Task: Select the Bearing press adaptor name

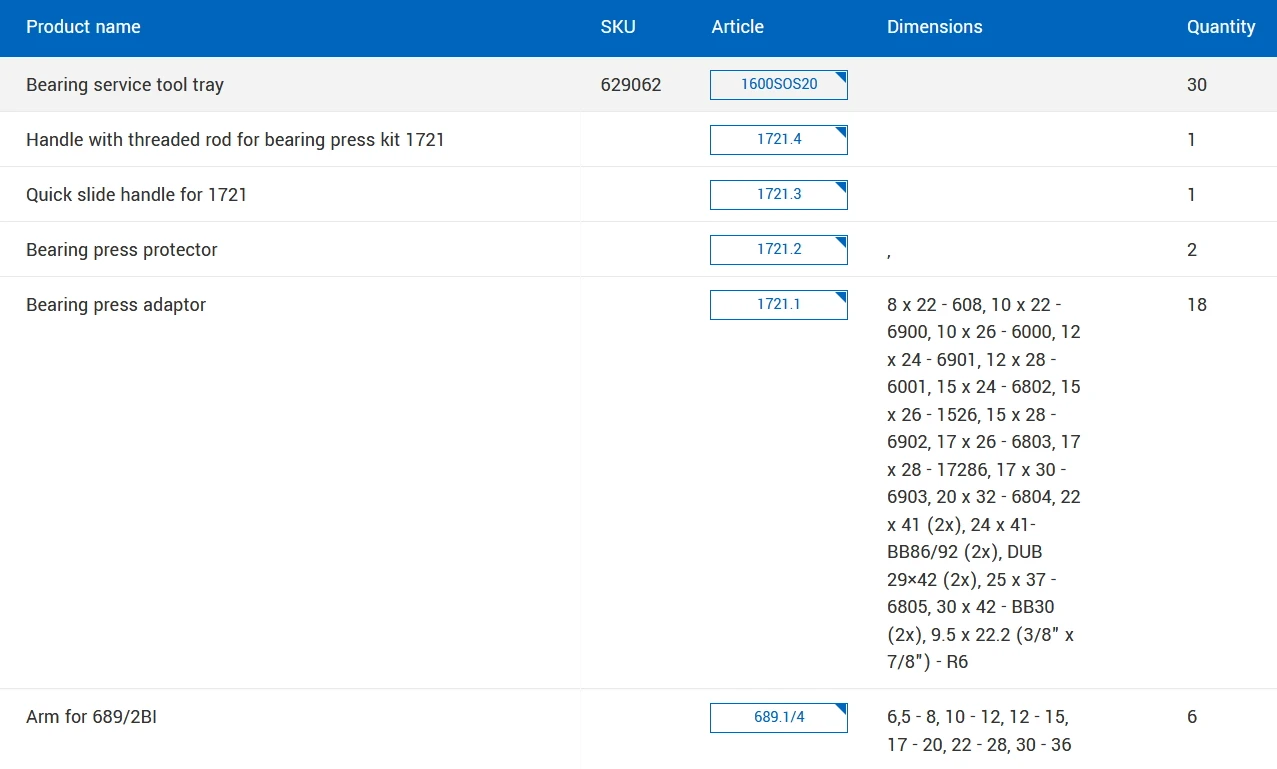Action: 116,305
